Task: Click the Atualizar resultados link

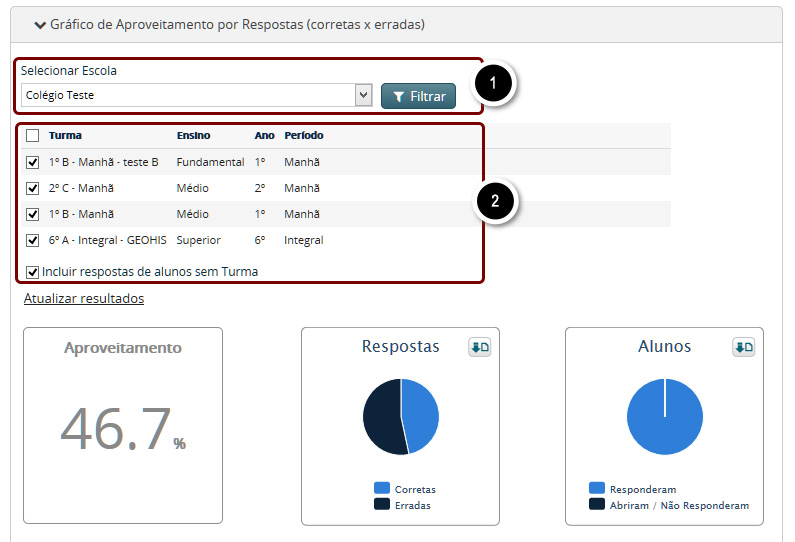Action: click(x=84, y=299)
